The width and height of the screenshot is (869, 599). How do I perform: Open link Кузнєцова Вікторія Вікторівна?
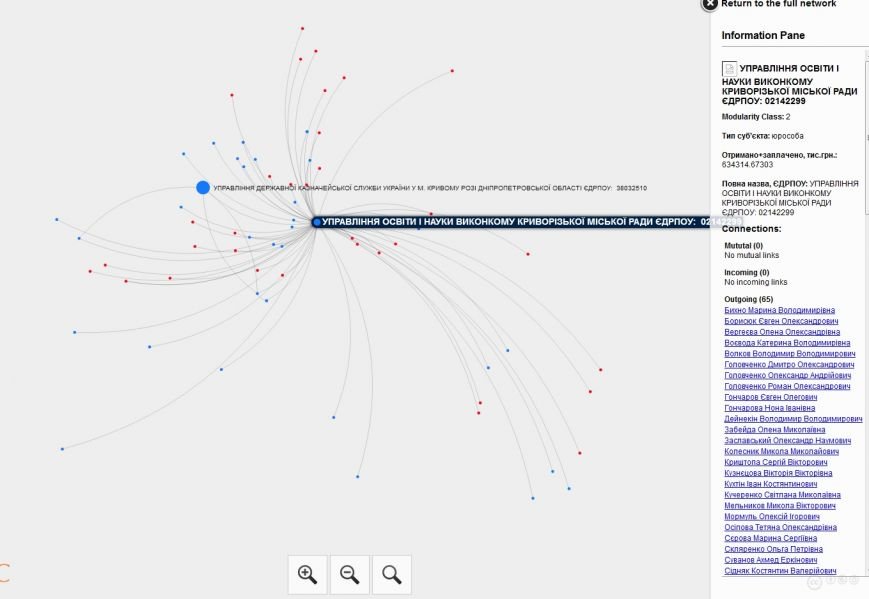pyautogui.click(x=778, y=473)
